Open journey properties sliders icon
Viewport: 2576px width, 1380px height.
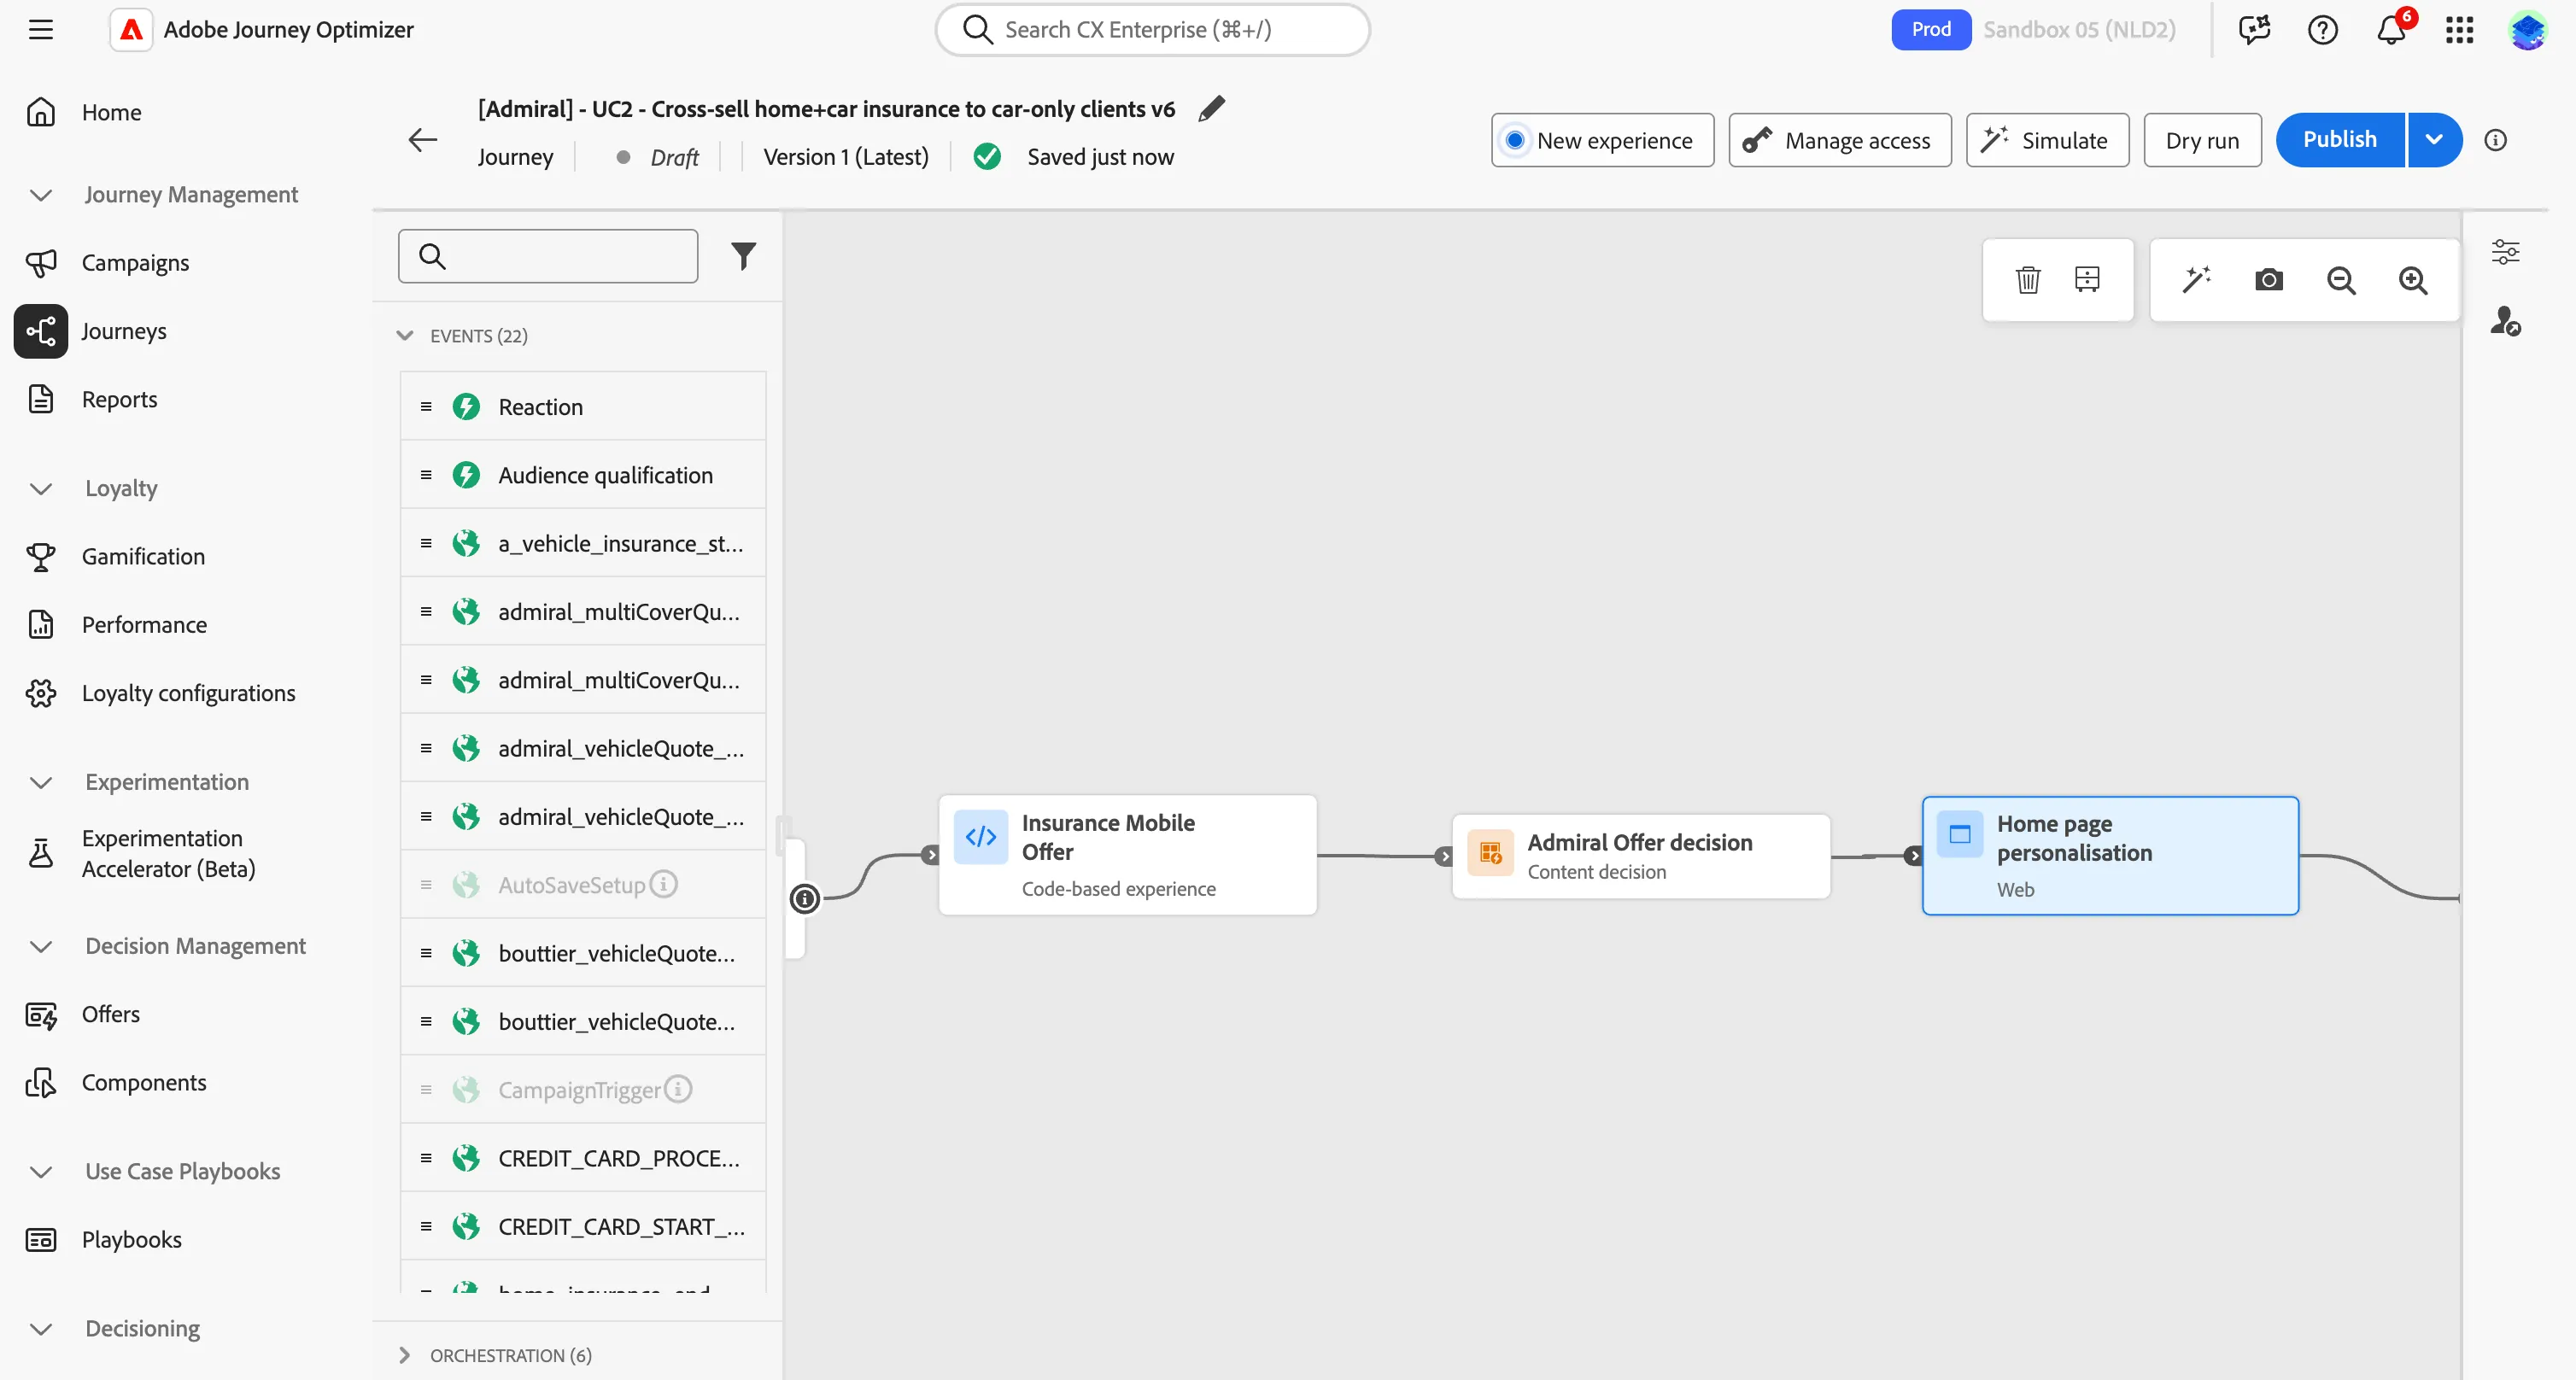(x=2505, y=251)
